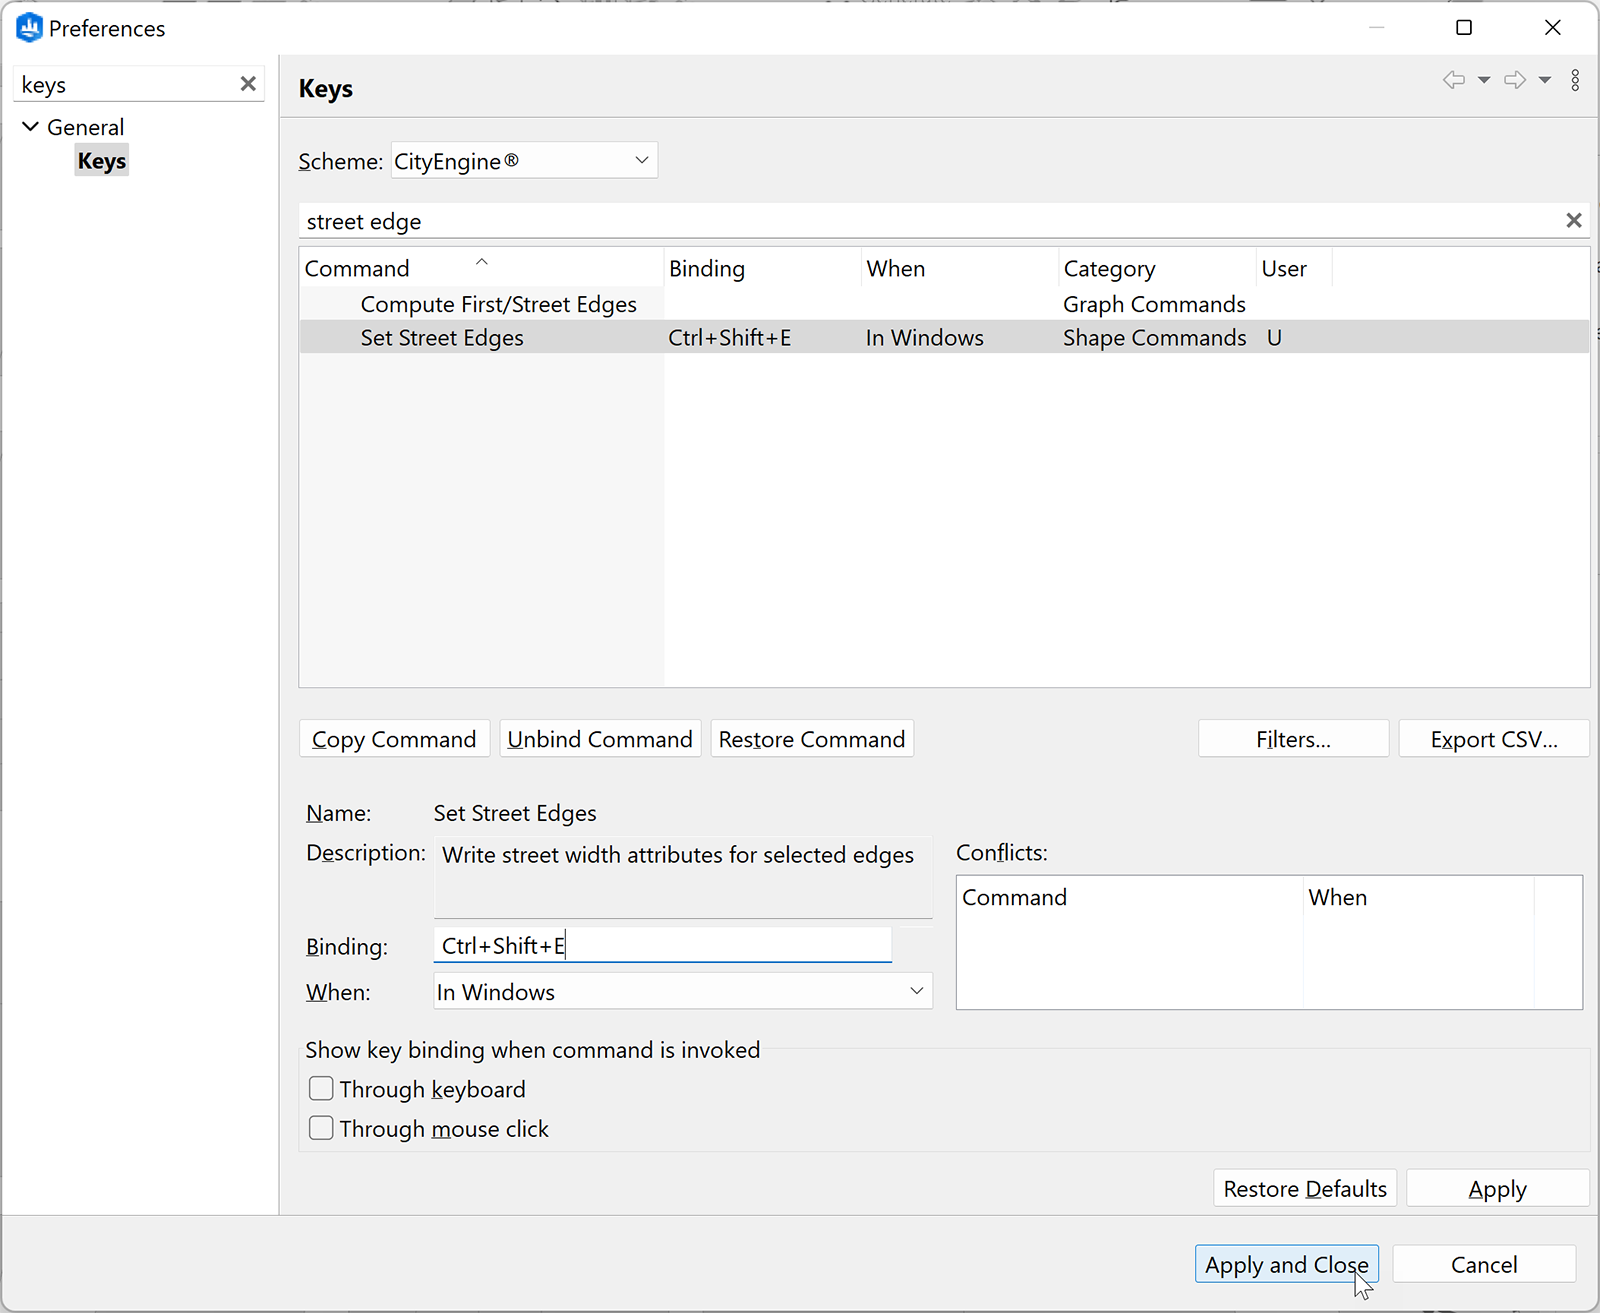Click Restore Defaults
This screenshot has width=1600, height=1313.
tap(1304, 1188)
